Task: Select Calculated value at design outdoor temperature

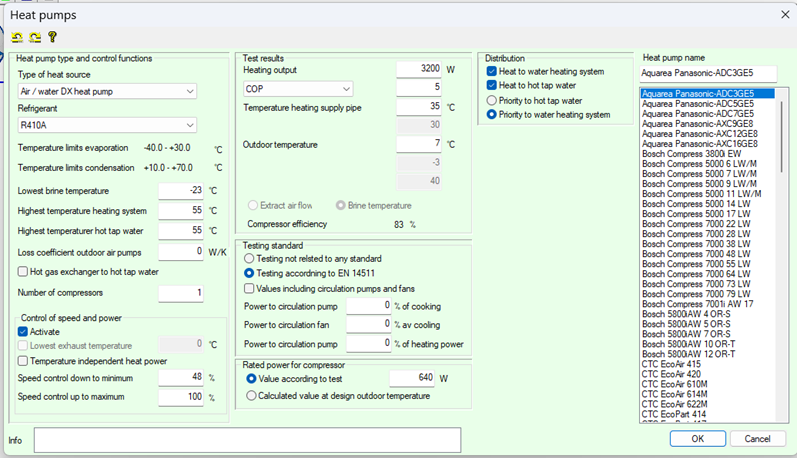Action: point(251,396)
